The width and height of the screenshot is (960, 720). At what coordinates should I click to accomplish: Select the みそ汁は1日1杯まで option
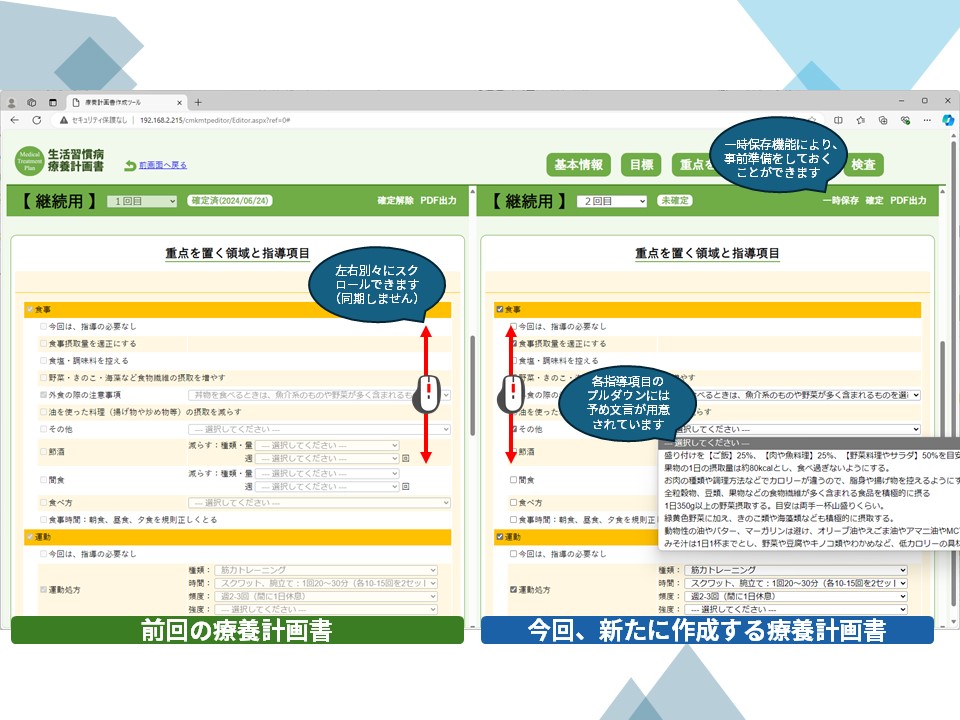809,544
